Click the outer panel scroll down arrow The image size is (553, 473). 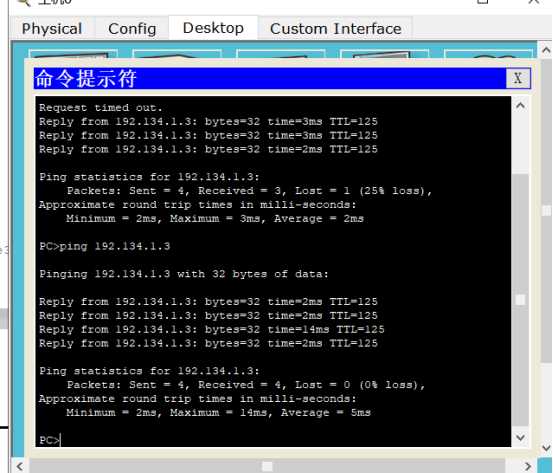(546, 448)
